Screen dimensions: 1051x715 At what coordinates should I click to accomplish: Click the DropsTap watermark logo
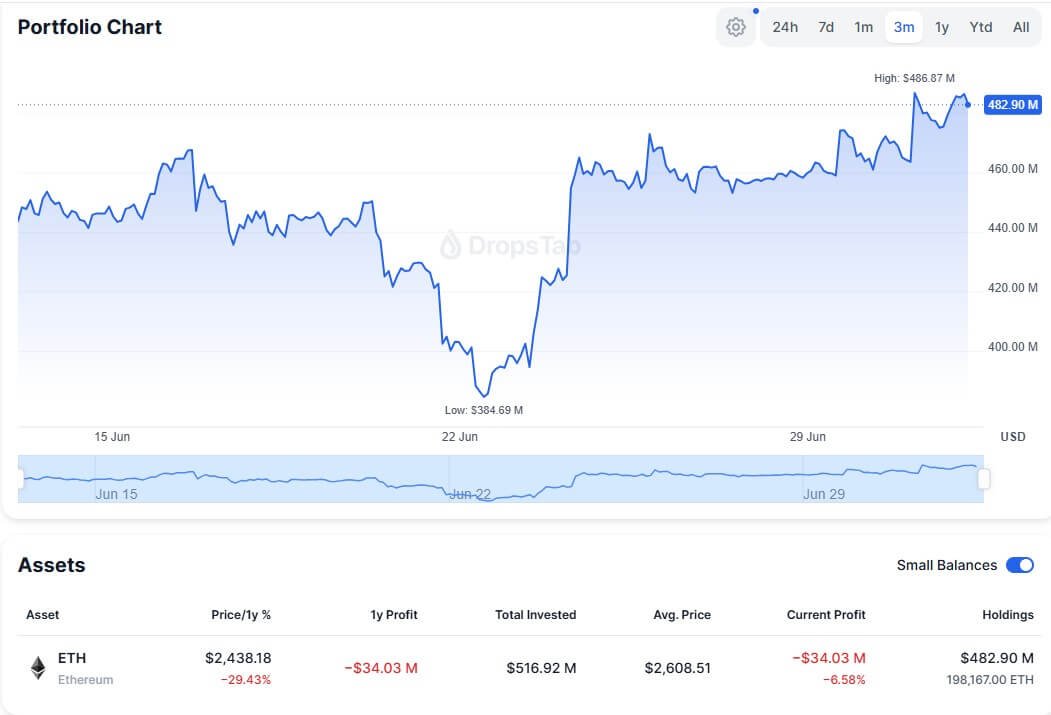513,245
